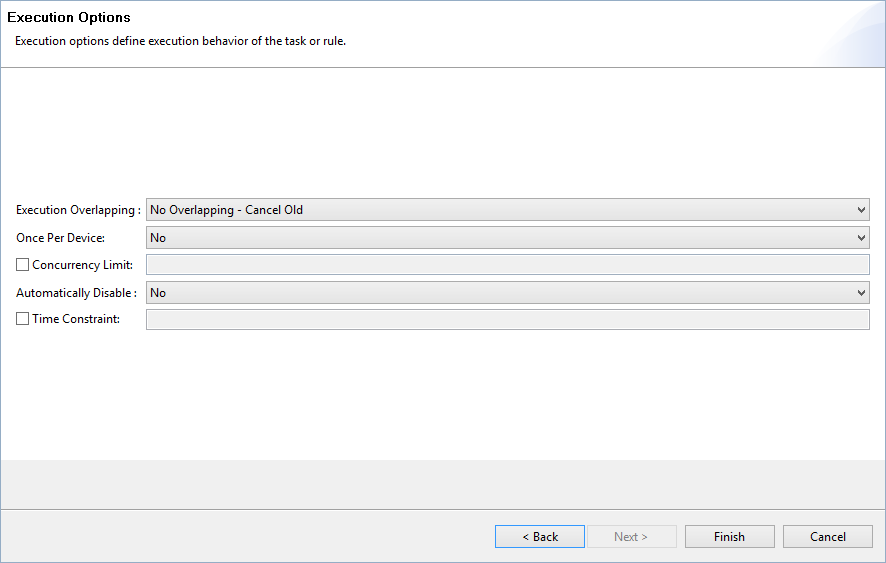Open the Once Per Device dropdown arrow
The height and width of the screenshot is (563, 886).
[861, 238]
